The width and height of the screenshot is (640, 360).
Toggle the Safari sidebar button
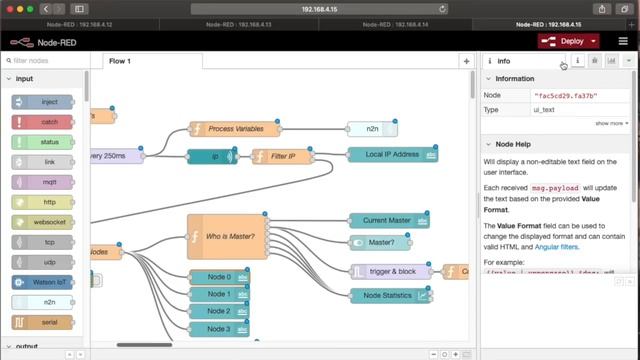coord(80,9)
